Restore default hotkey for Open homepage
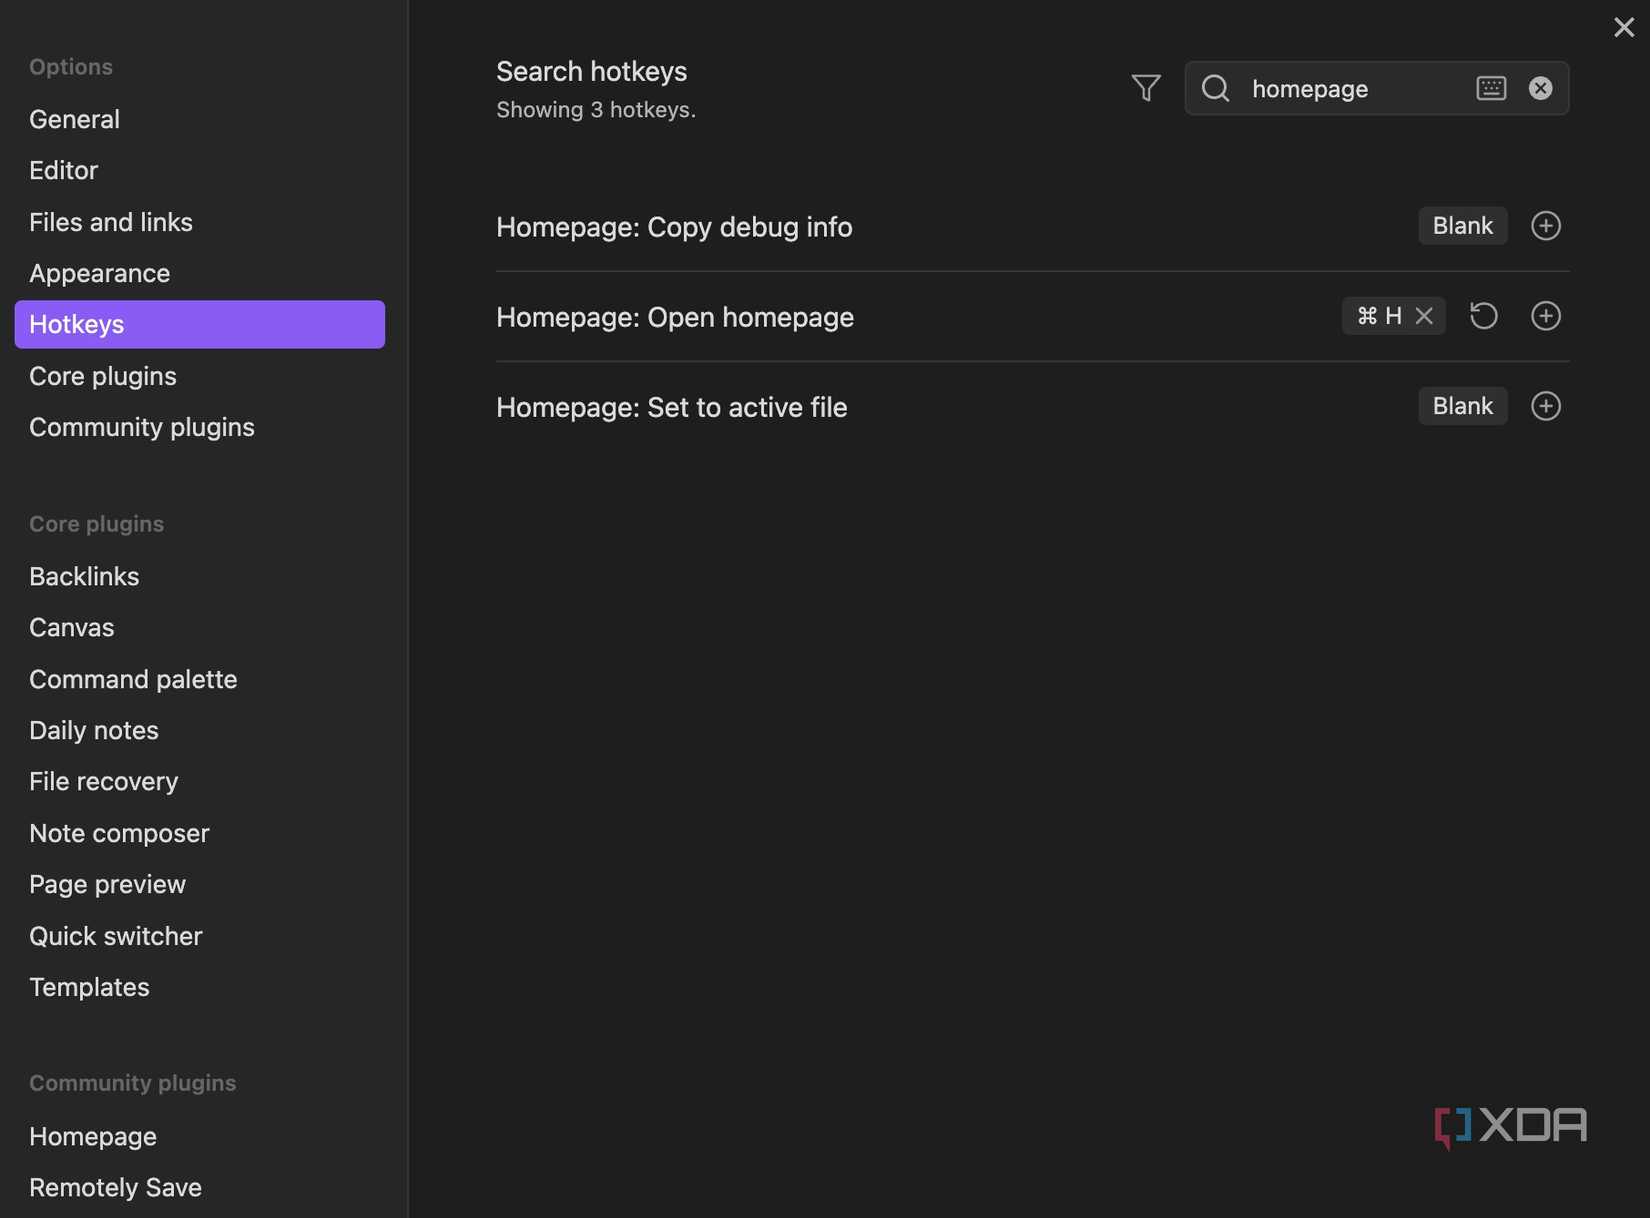1650x1218 pixels. pos(1483,316)
